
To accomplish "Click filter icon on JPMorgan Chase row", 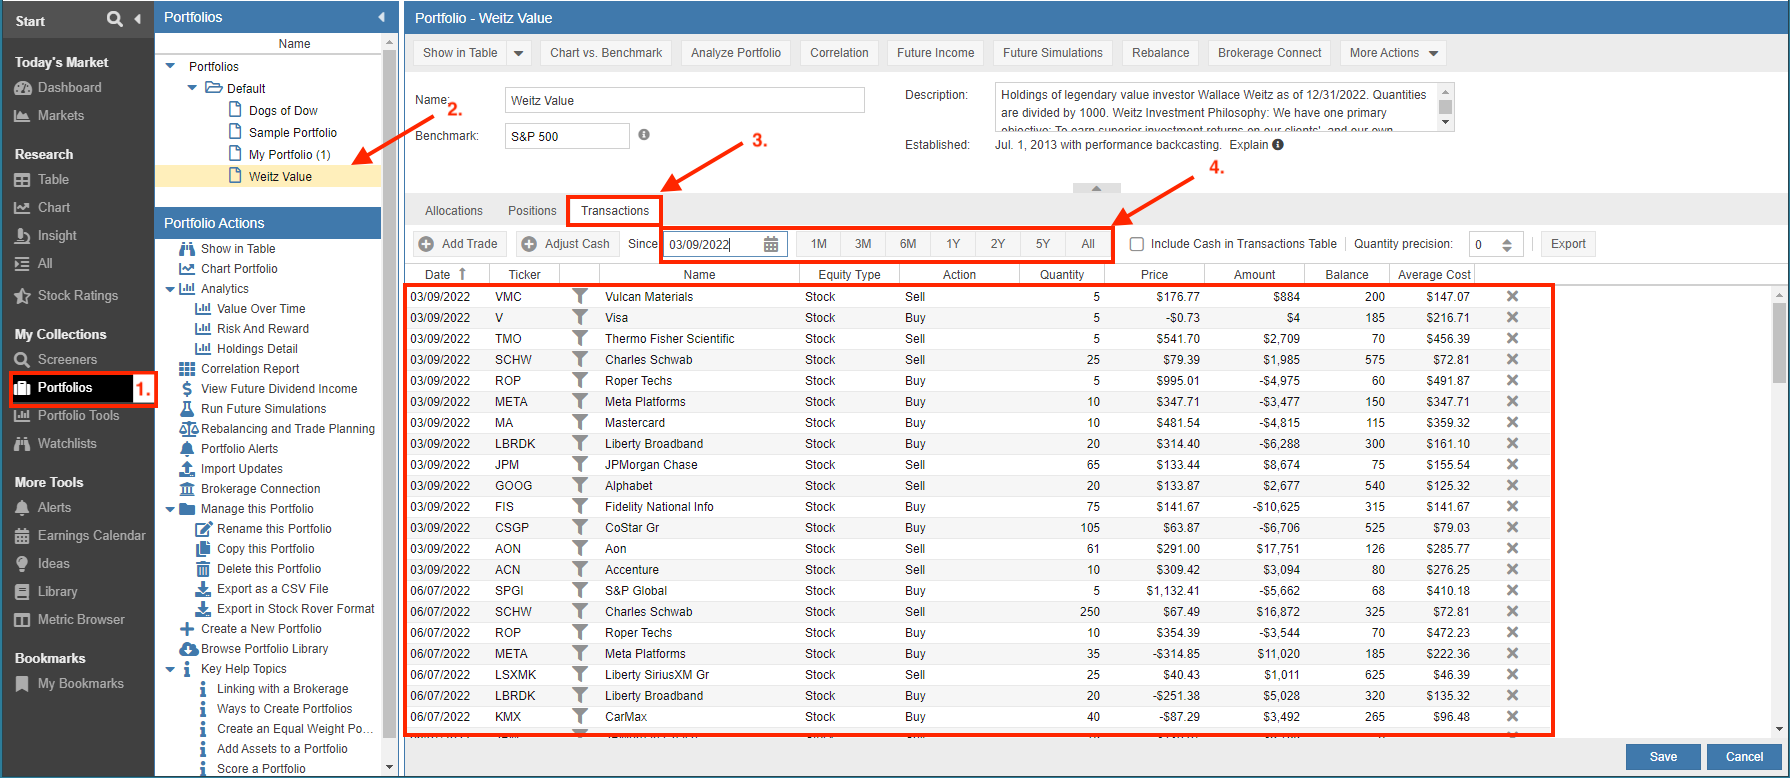I will 580,464.
